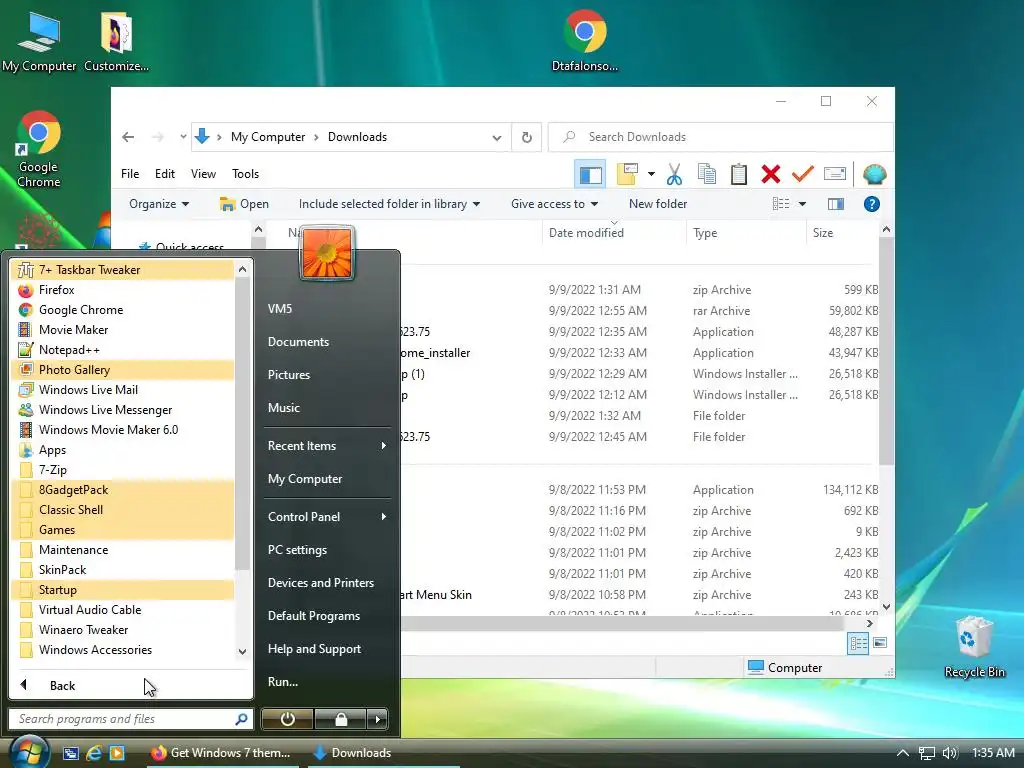1024x768 pixels.
Task: Switch to Firefox taskbar button
Action: coord(221,753)
